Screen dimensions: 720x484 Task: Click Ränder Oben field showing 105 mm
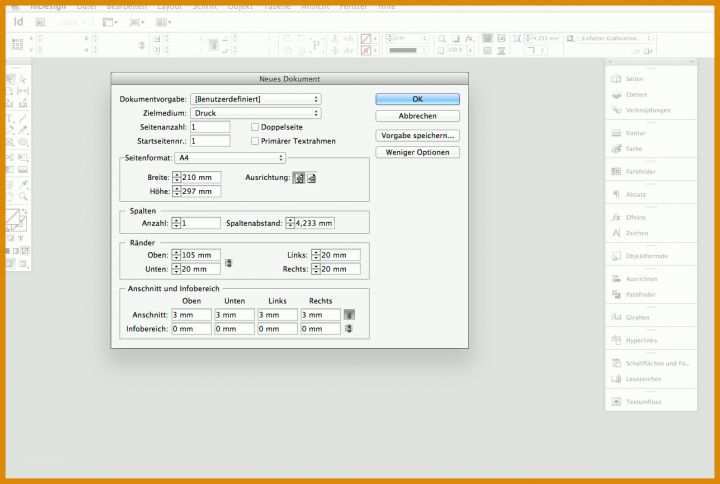point(200,255)
